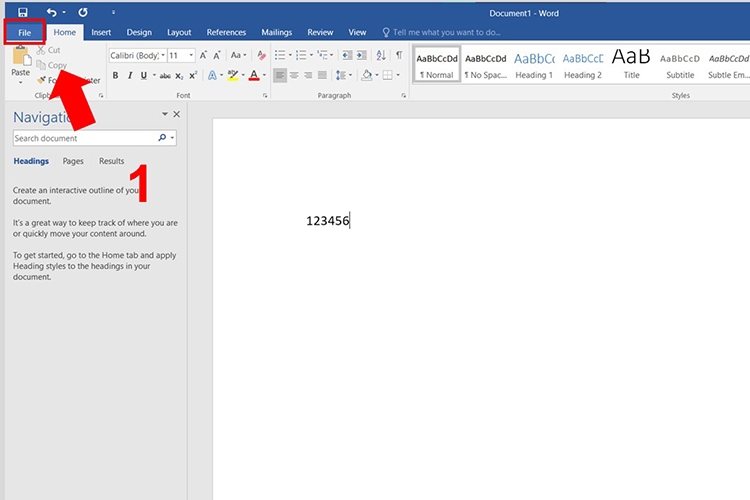Open the File tab
The image size is (750, 500).
click(24, 33)
